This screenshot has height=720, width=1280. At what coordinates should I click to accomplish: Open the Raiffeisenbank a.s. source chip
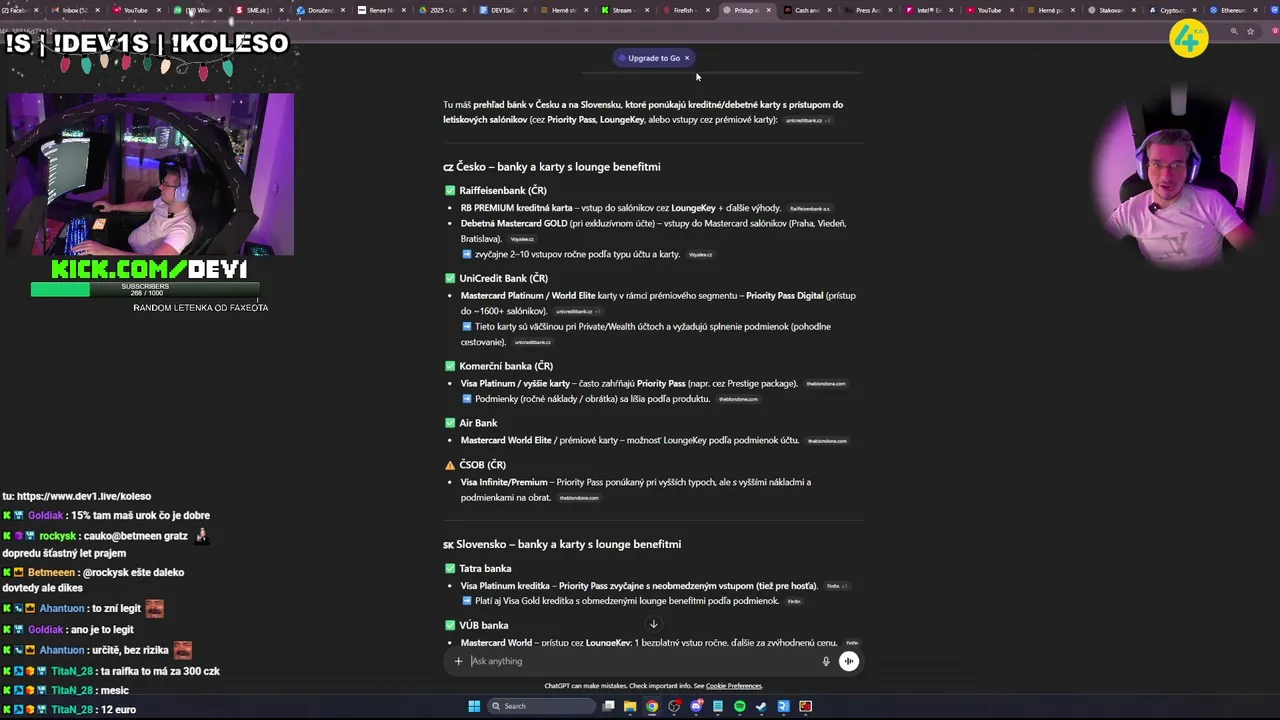point(810,209)
